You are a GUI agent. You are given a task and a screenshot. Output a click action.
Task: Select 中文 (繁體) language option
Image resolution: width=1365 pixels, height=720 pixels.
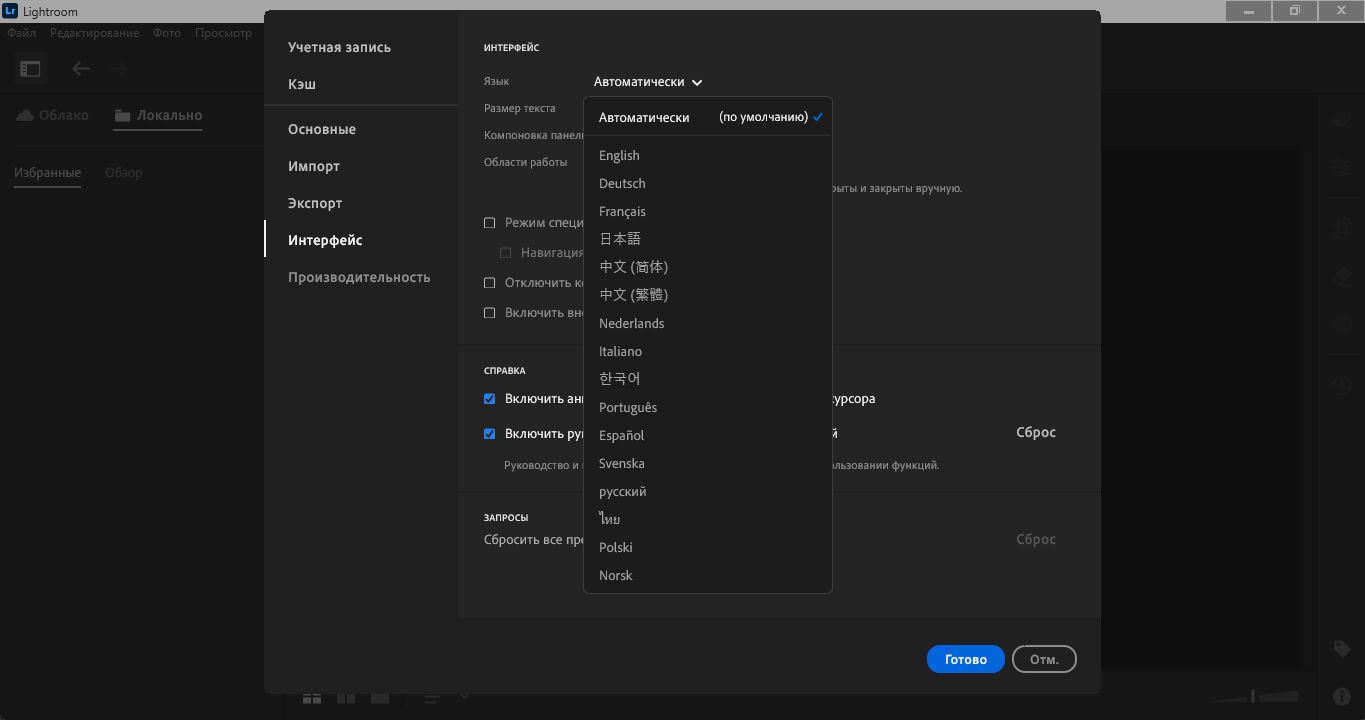[708, 295]
